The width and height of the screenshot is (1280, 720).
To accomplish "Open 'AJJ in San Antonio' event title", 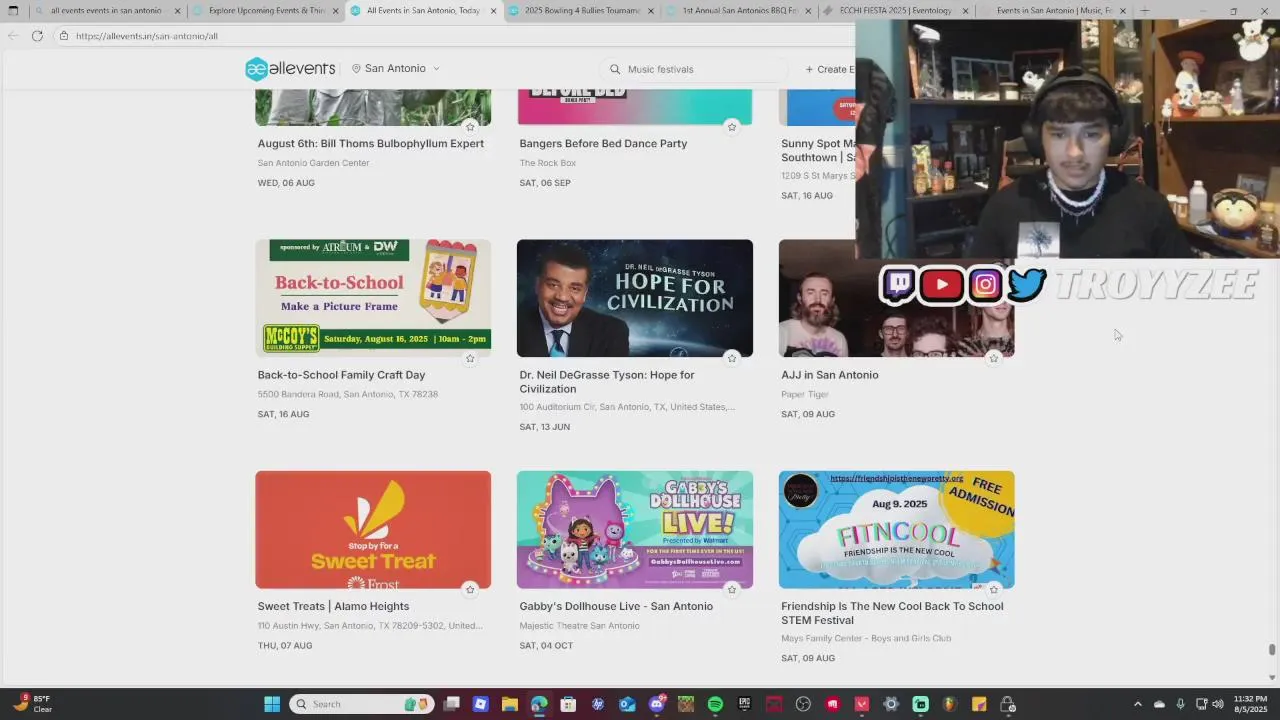I will [x=829, y=375].
